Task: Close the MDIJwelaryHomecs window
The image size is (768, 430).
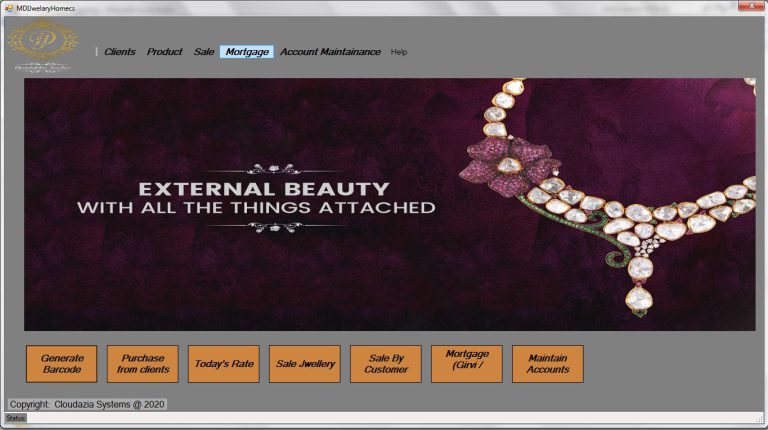Action: 744,7
